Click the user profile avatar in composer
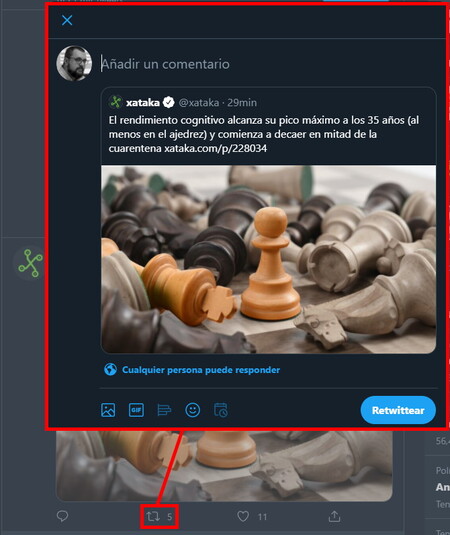Screen dimensions: 450x535 [74, 63]
